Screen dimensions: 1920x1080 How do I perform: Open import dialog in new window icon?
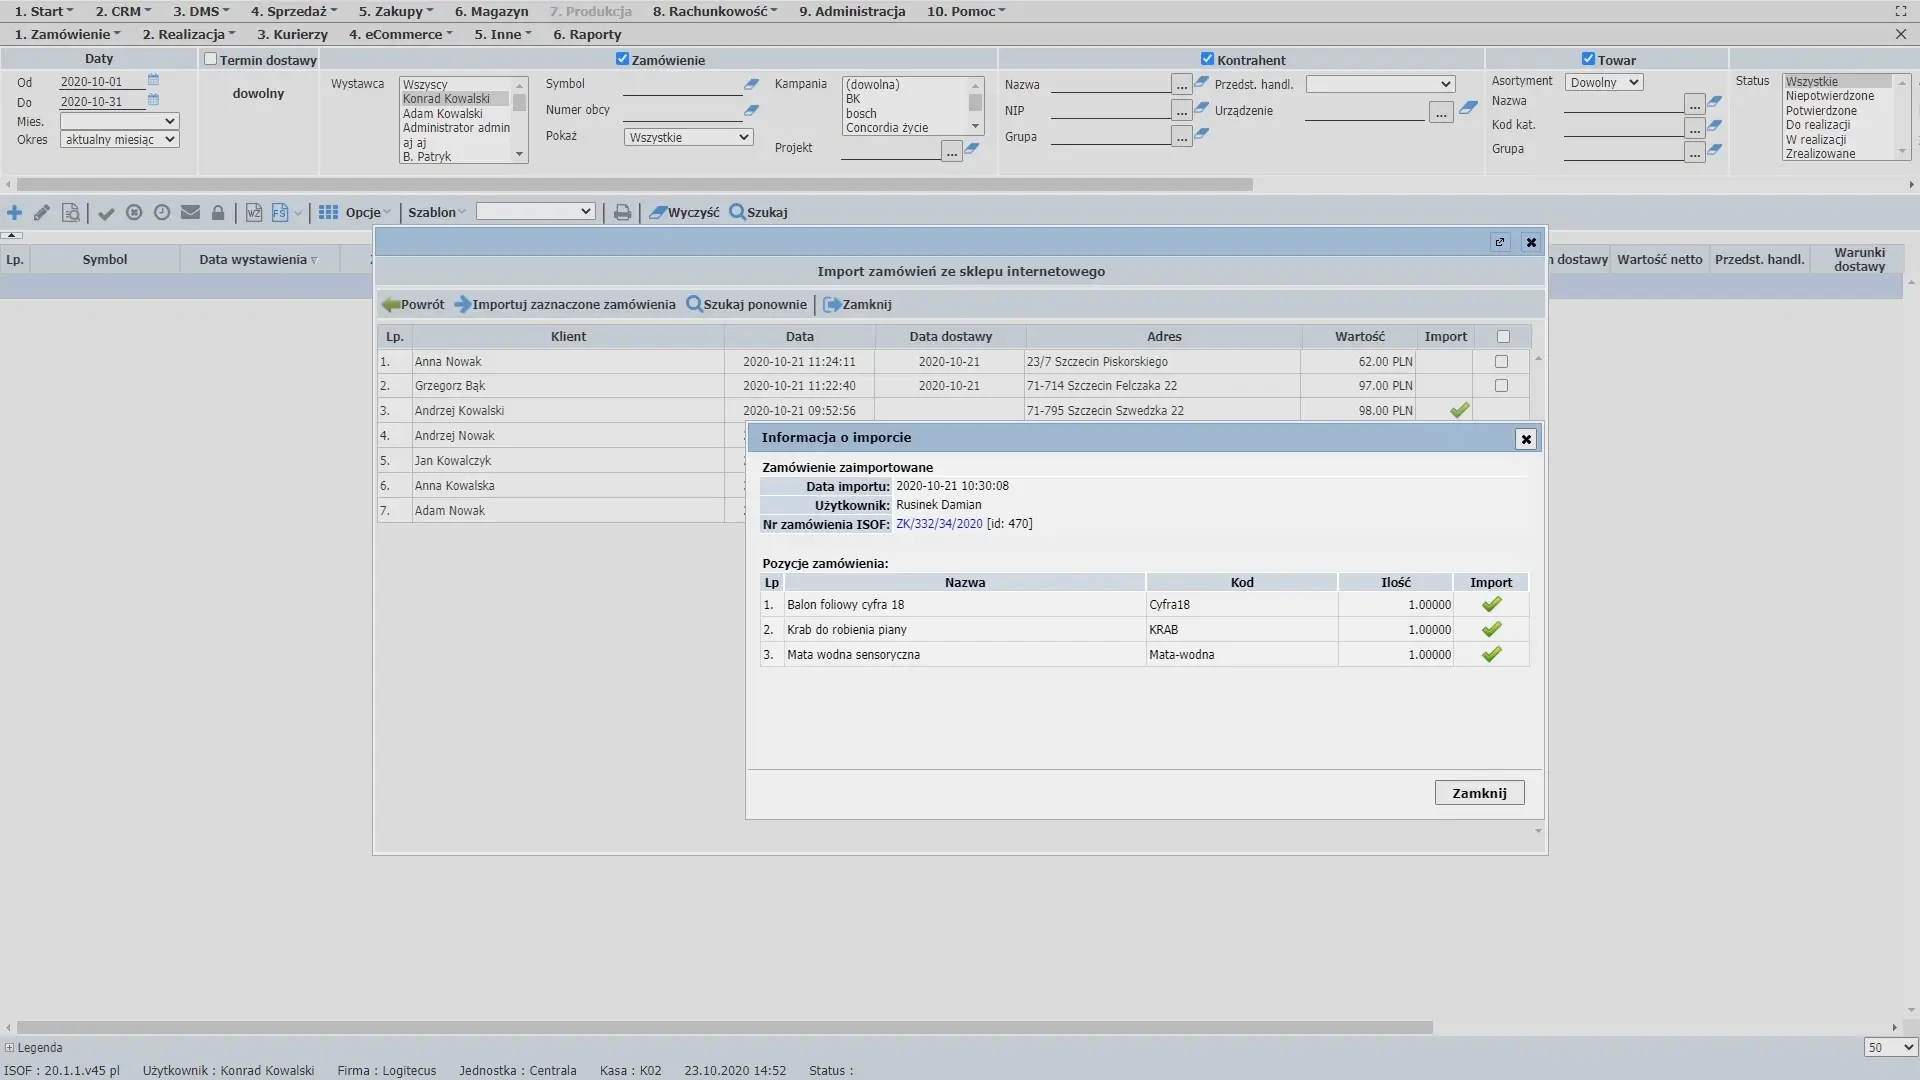point(1500,242)
